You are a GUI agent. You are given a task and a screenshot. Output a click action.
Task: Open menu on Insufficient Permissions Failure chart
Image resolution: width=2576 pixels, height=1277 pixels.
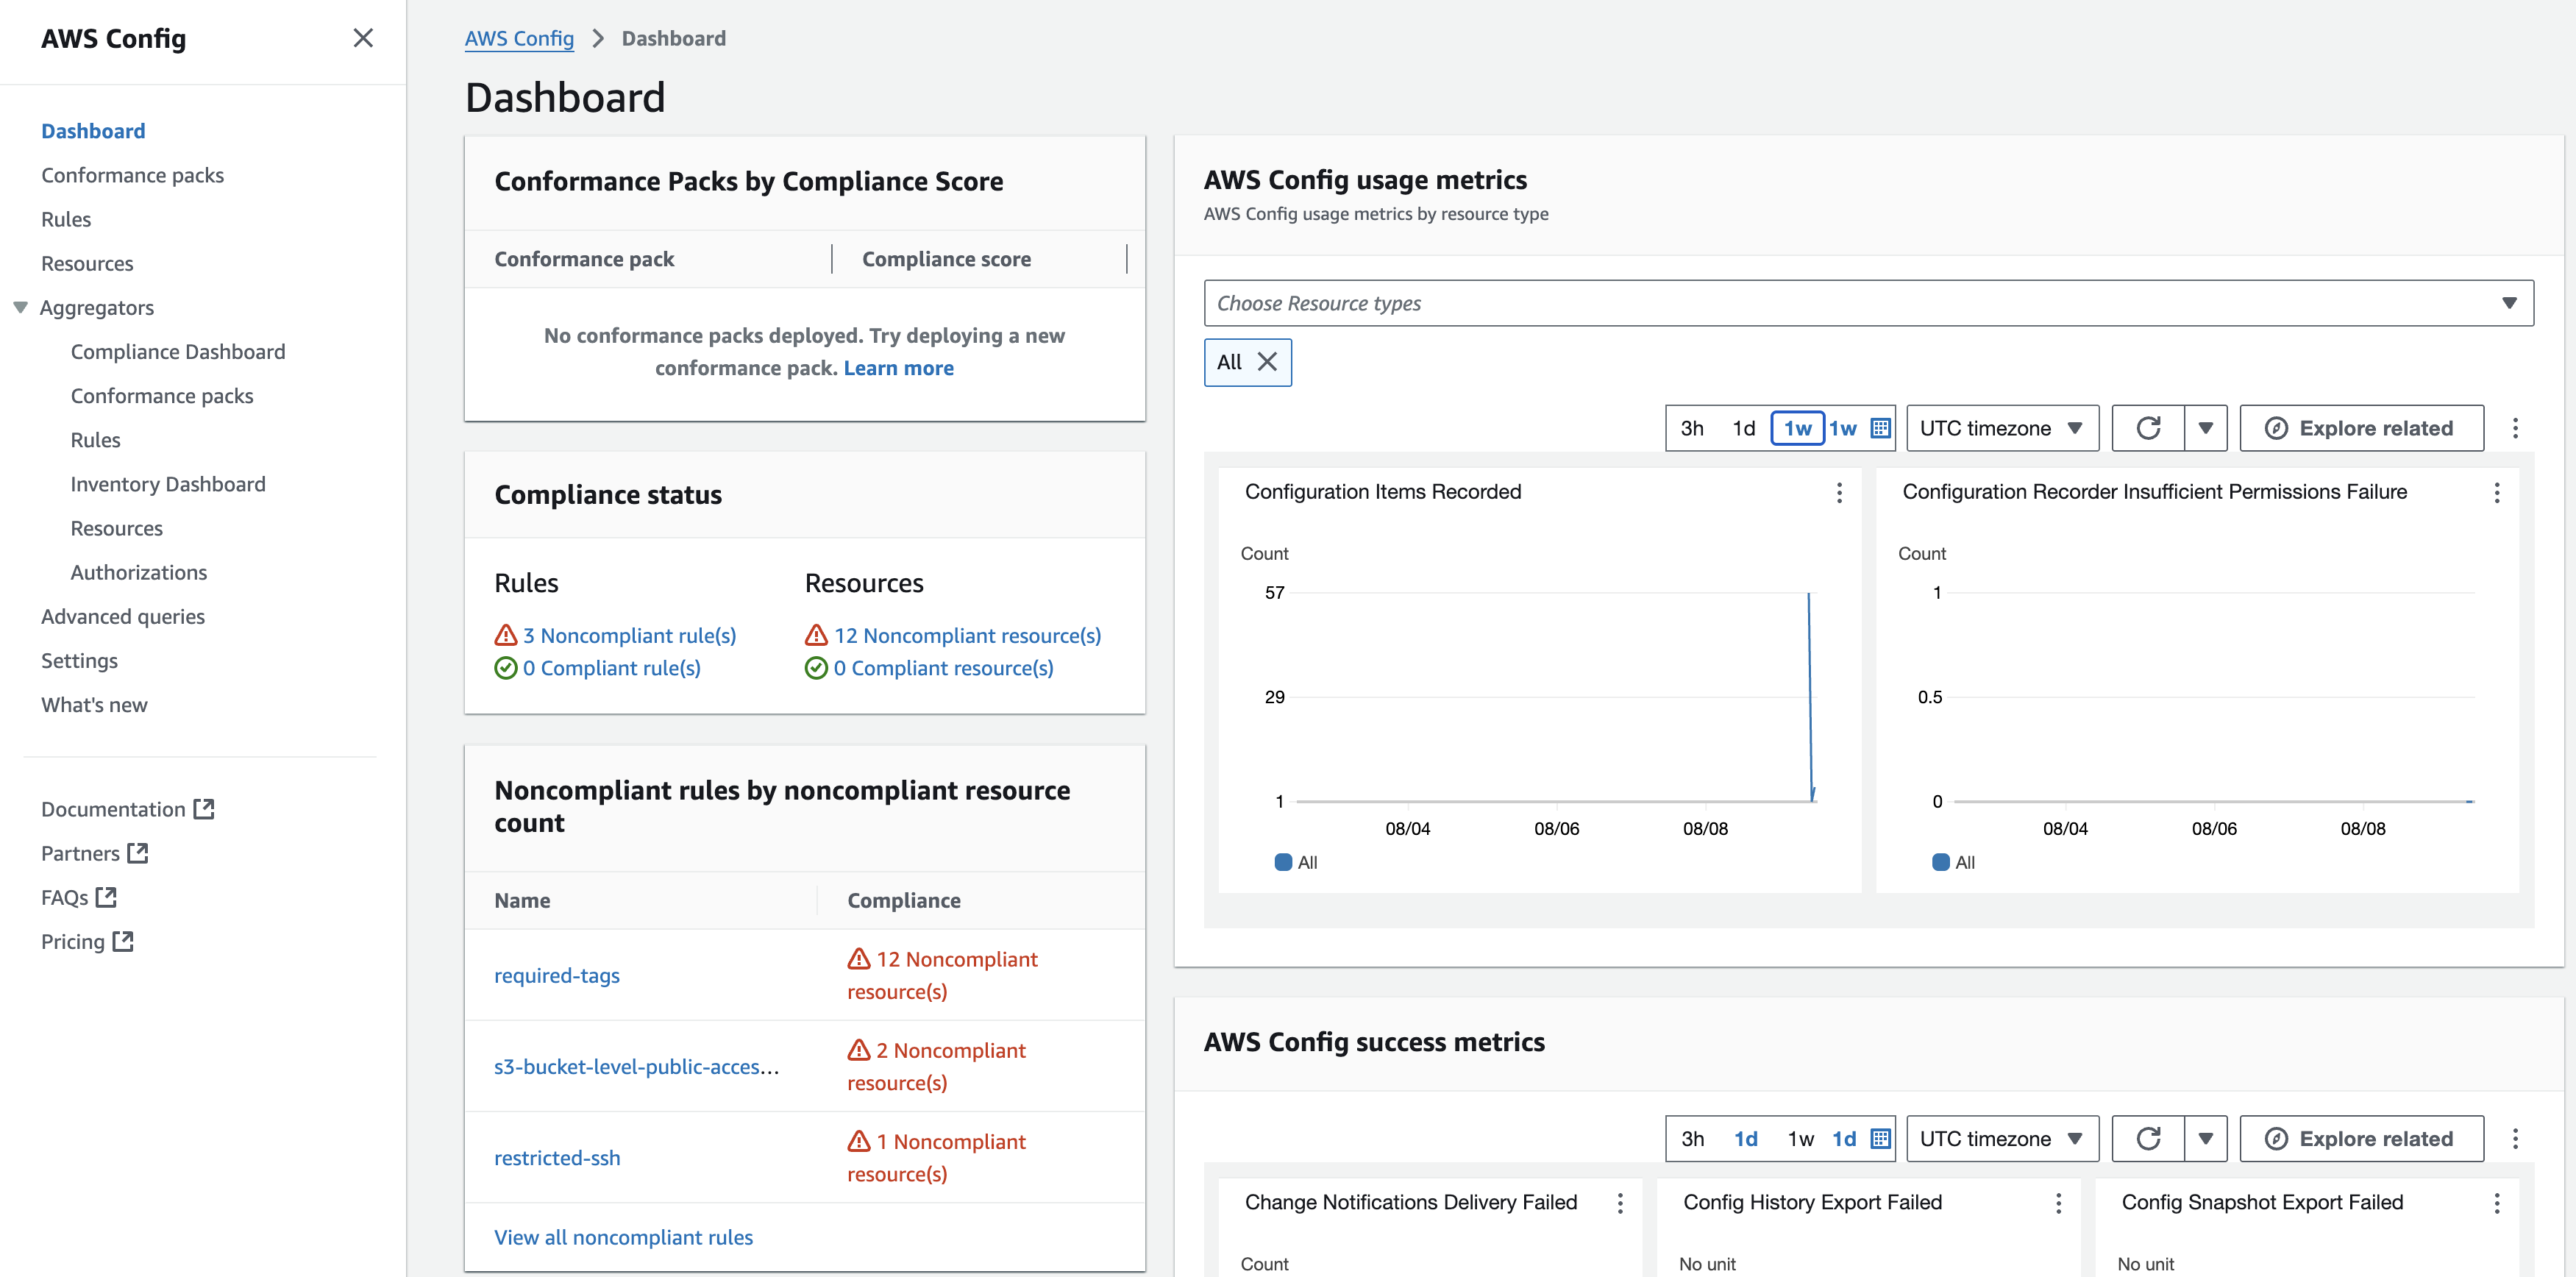click(2496, 492)
